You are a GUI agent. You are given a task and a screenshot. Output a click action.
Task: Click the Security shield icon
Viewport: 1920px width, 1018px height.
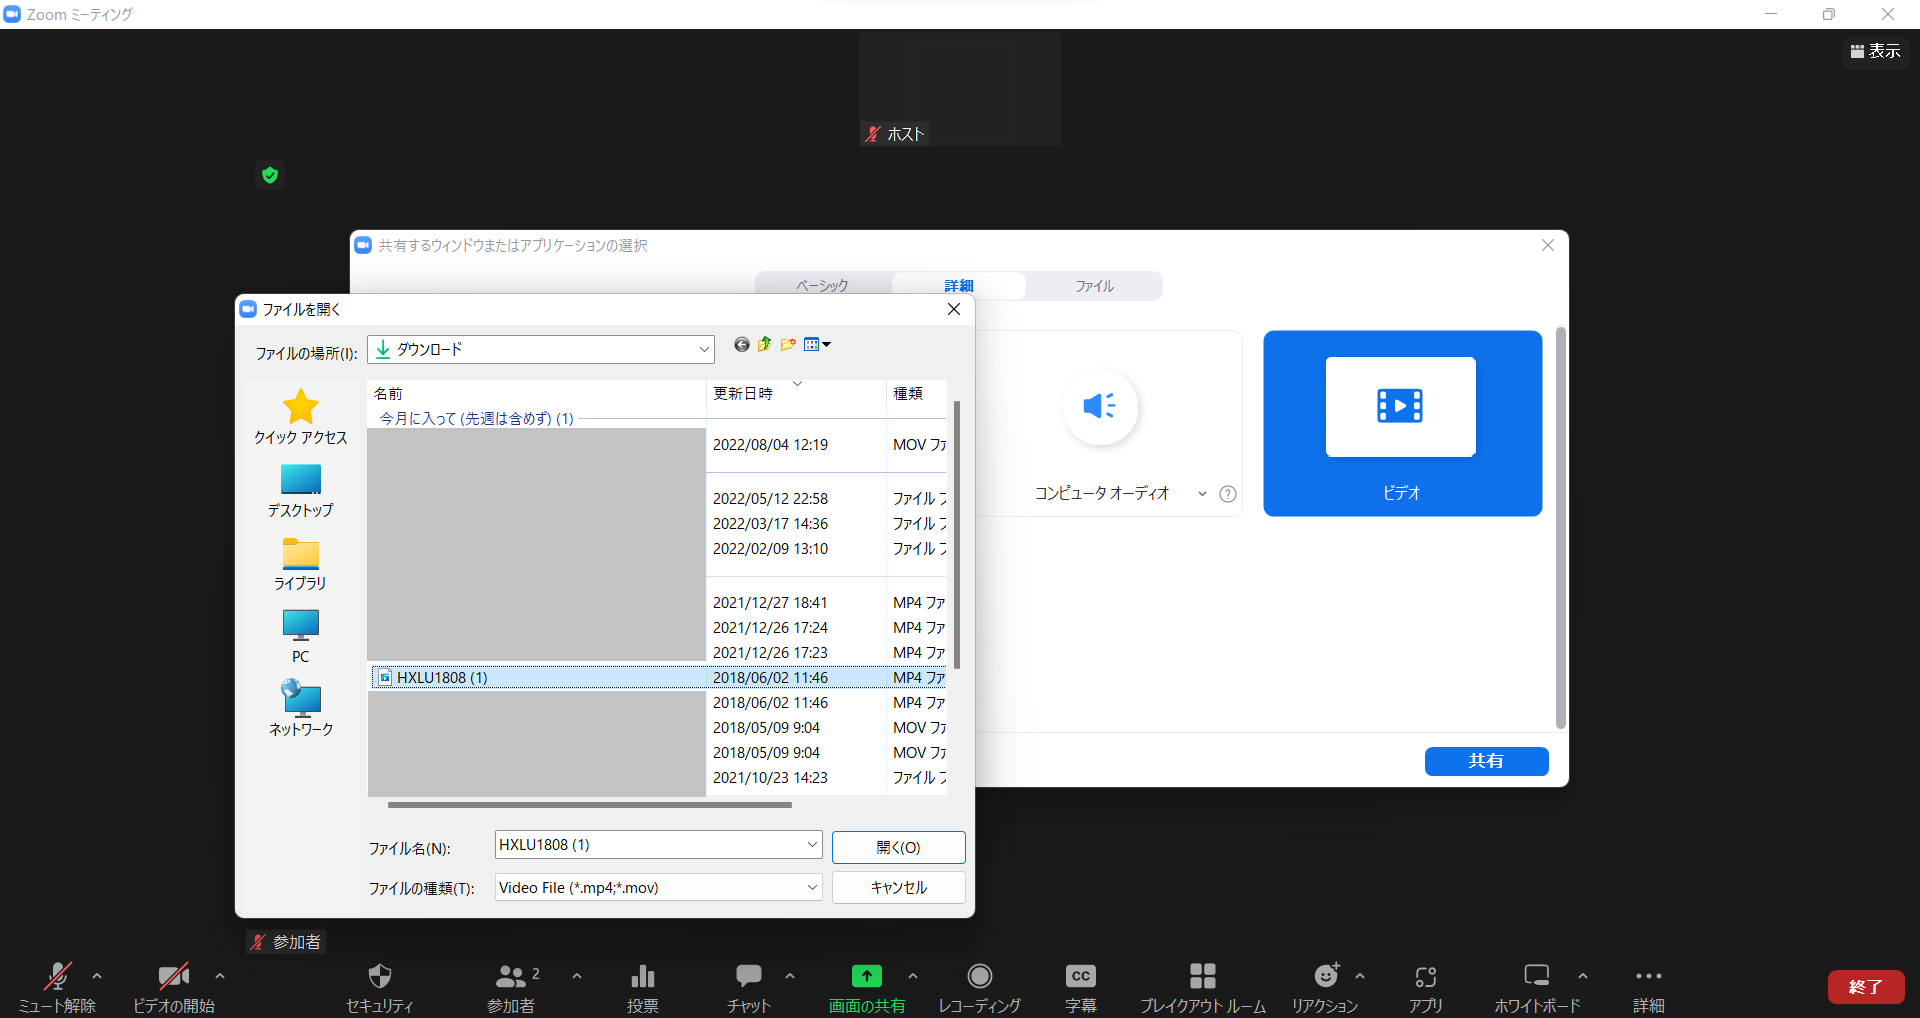pyautogui.click(x=380, y=976)
